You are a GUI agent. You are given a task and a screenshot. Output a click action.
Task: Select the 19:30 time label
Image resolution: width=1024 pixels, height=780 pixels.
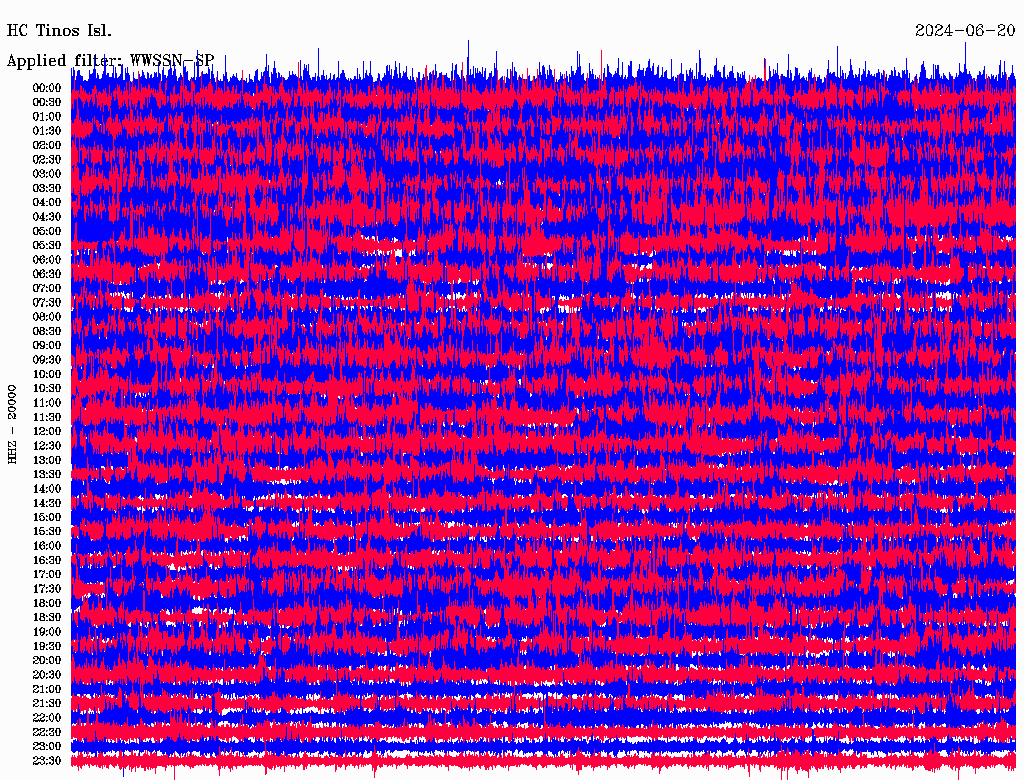click(x=47, y=647)
